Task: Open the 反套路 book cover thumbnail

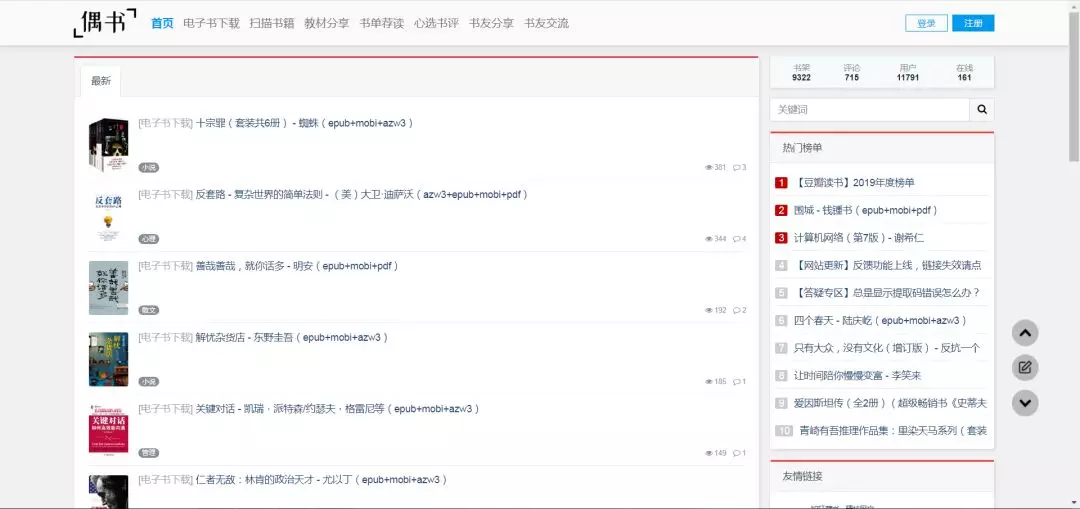Action: point(108,216)
